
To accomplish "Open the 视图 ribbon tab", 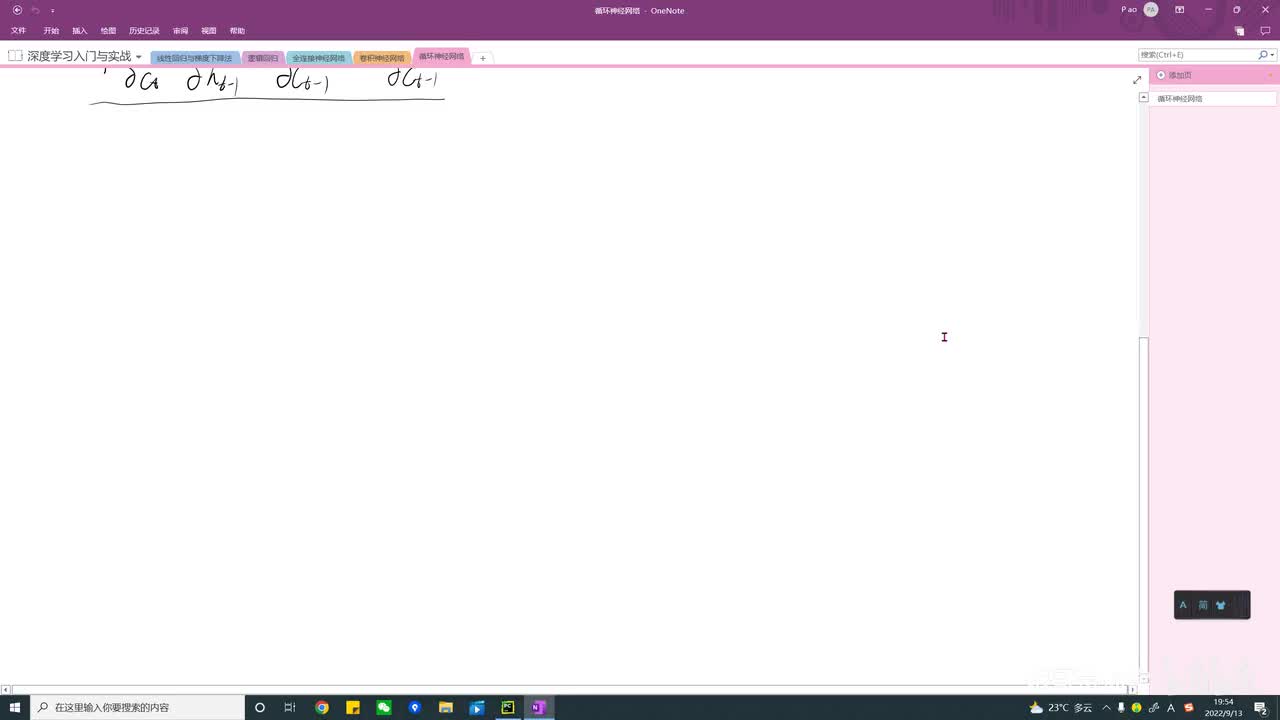I will click(209, 31).
